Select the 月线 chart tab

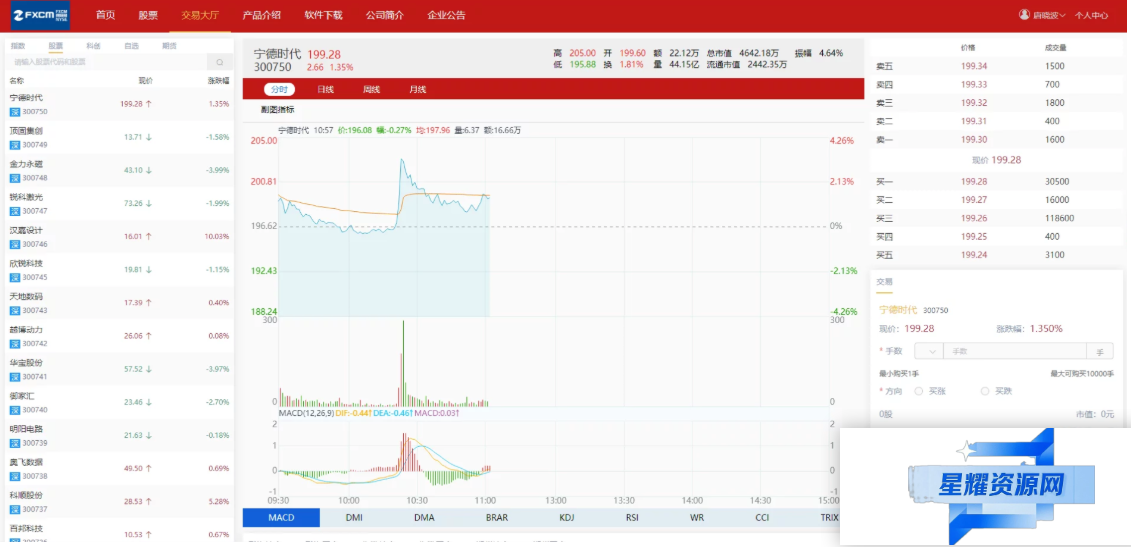[x=418, y=89]
